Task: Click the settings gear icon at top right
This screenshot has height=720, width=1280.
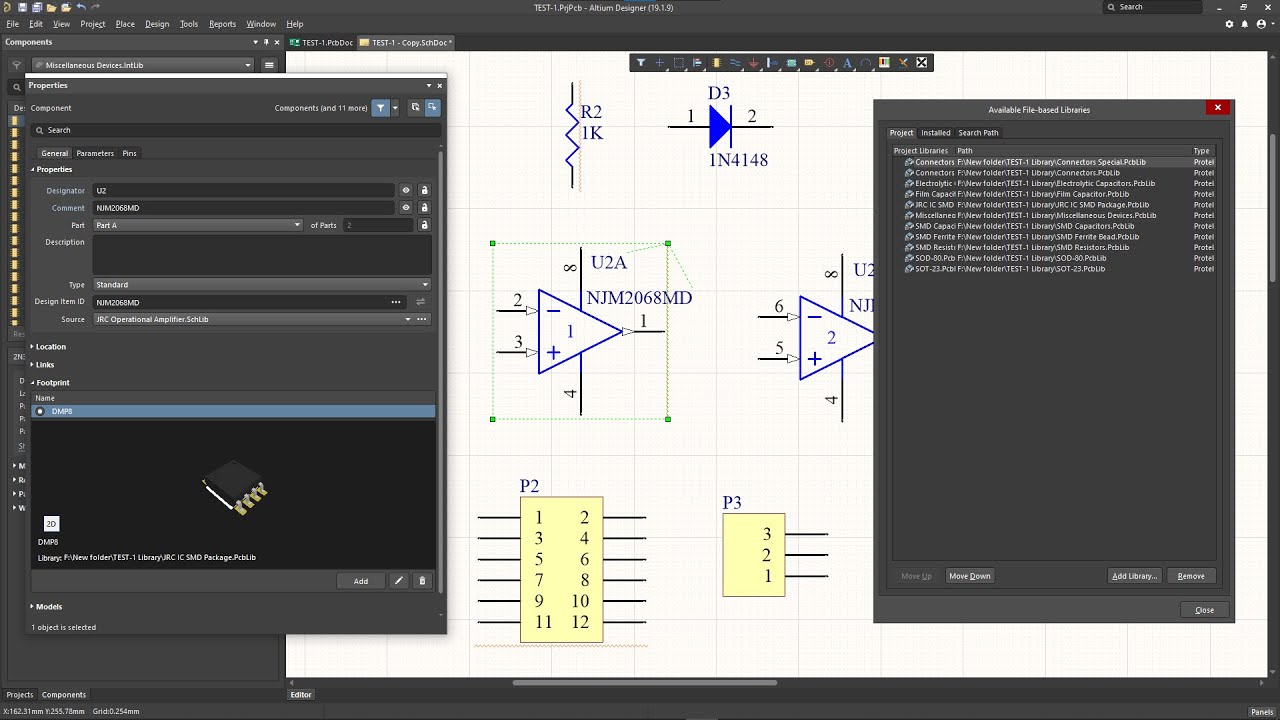Action: 1229,24
